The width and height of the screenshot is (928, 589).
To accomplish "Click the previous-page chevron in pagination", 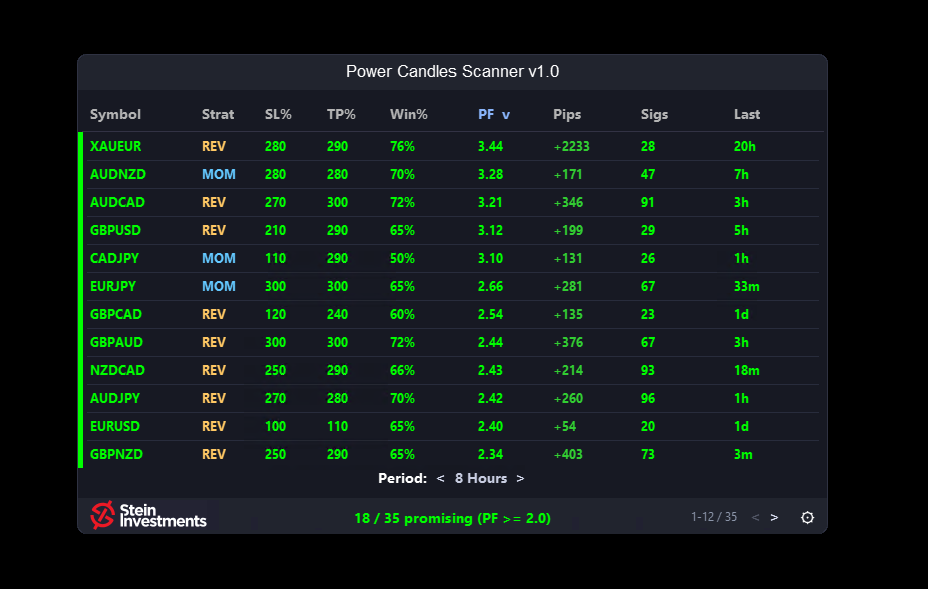I will click(755, 517).
